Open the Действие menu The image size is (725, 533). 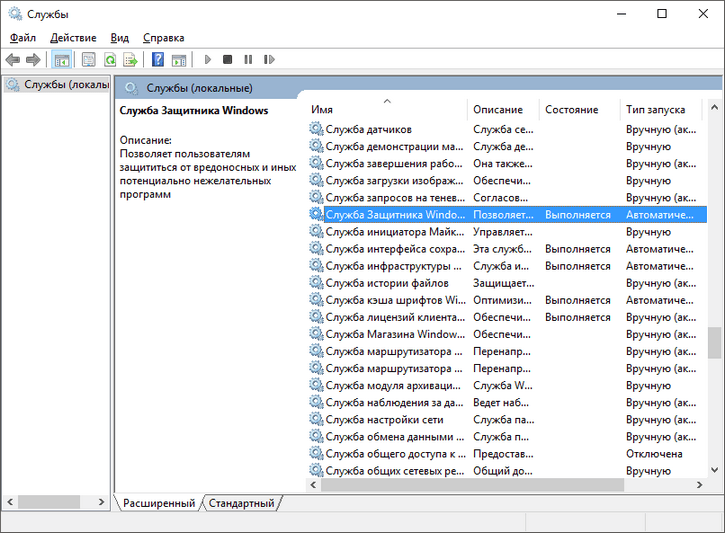coord(73,37)
